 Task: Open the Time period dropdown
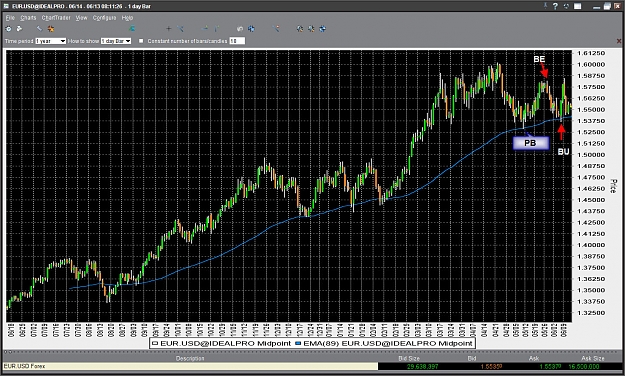pyautogui.click(x=51, y=41)
